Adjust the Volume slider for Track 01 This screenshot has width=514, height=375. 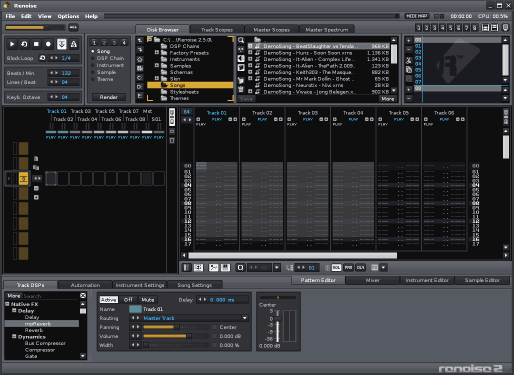tap(177, 336)
